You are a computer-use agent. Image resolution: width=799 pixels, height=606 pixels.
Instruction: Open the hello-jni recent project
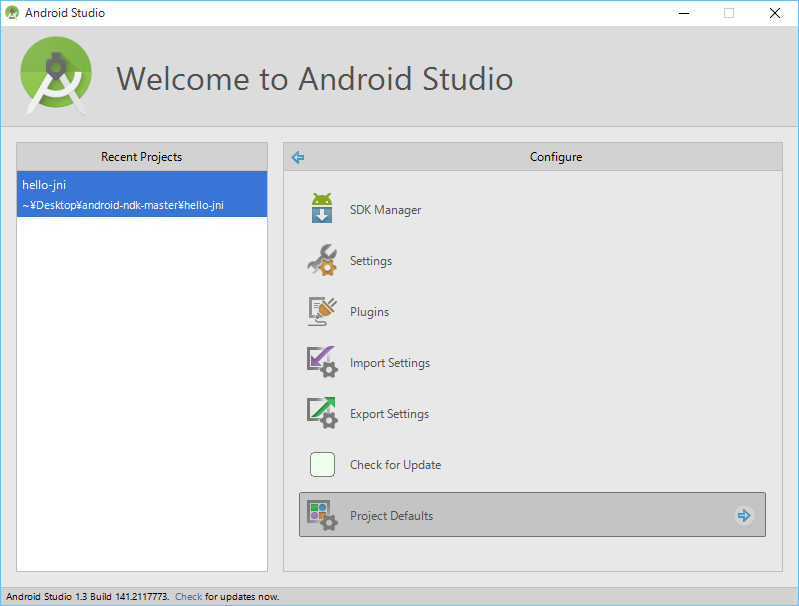[142, 194]
